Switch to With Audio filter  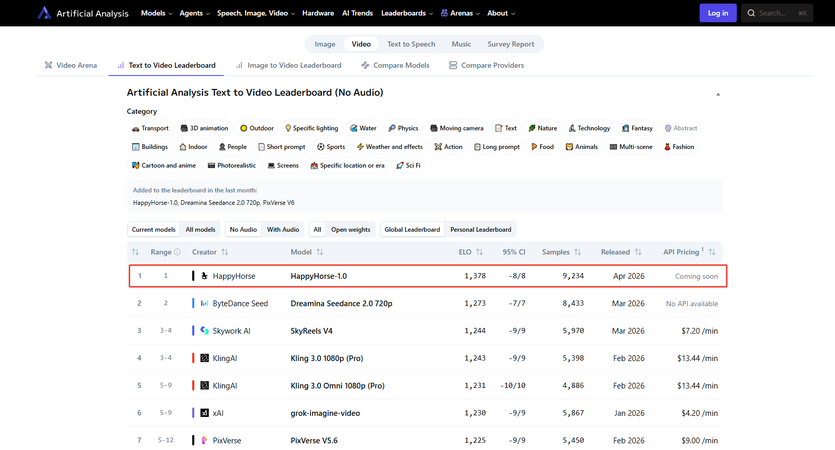283,230
